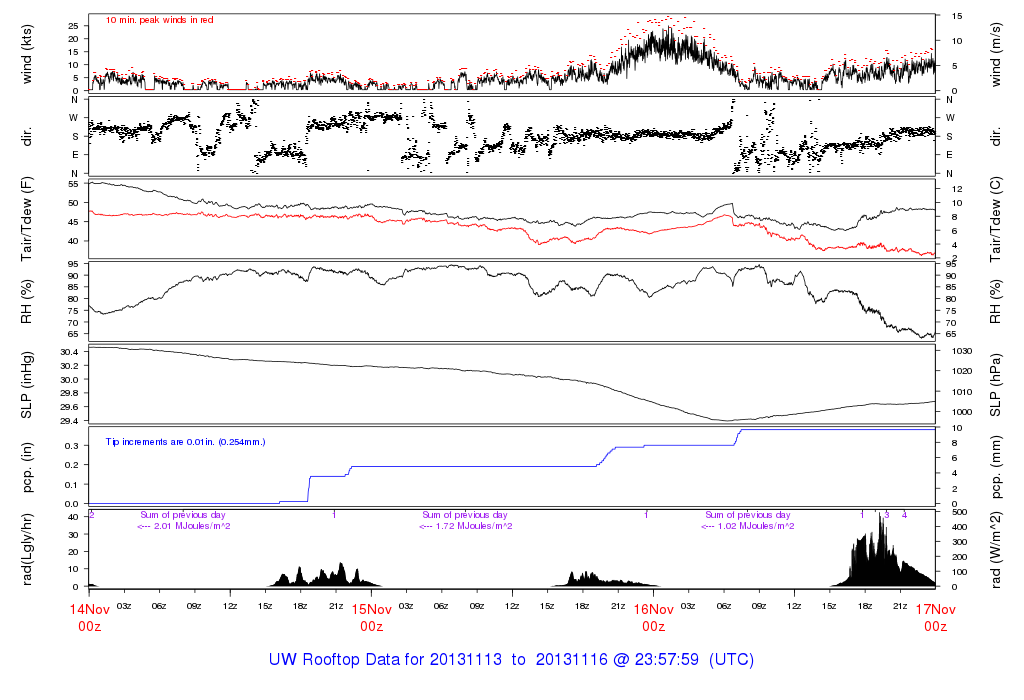The height and width of the screenshot is (700, 1024).
Task: Select the 'rad(Lgly/hr)' axis label
Action: click(x=27, y=549)
